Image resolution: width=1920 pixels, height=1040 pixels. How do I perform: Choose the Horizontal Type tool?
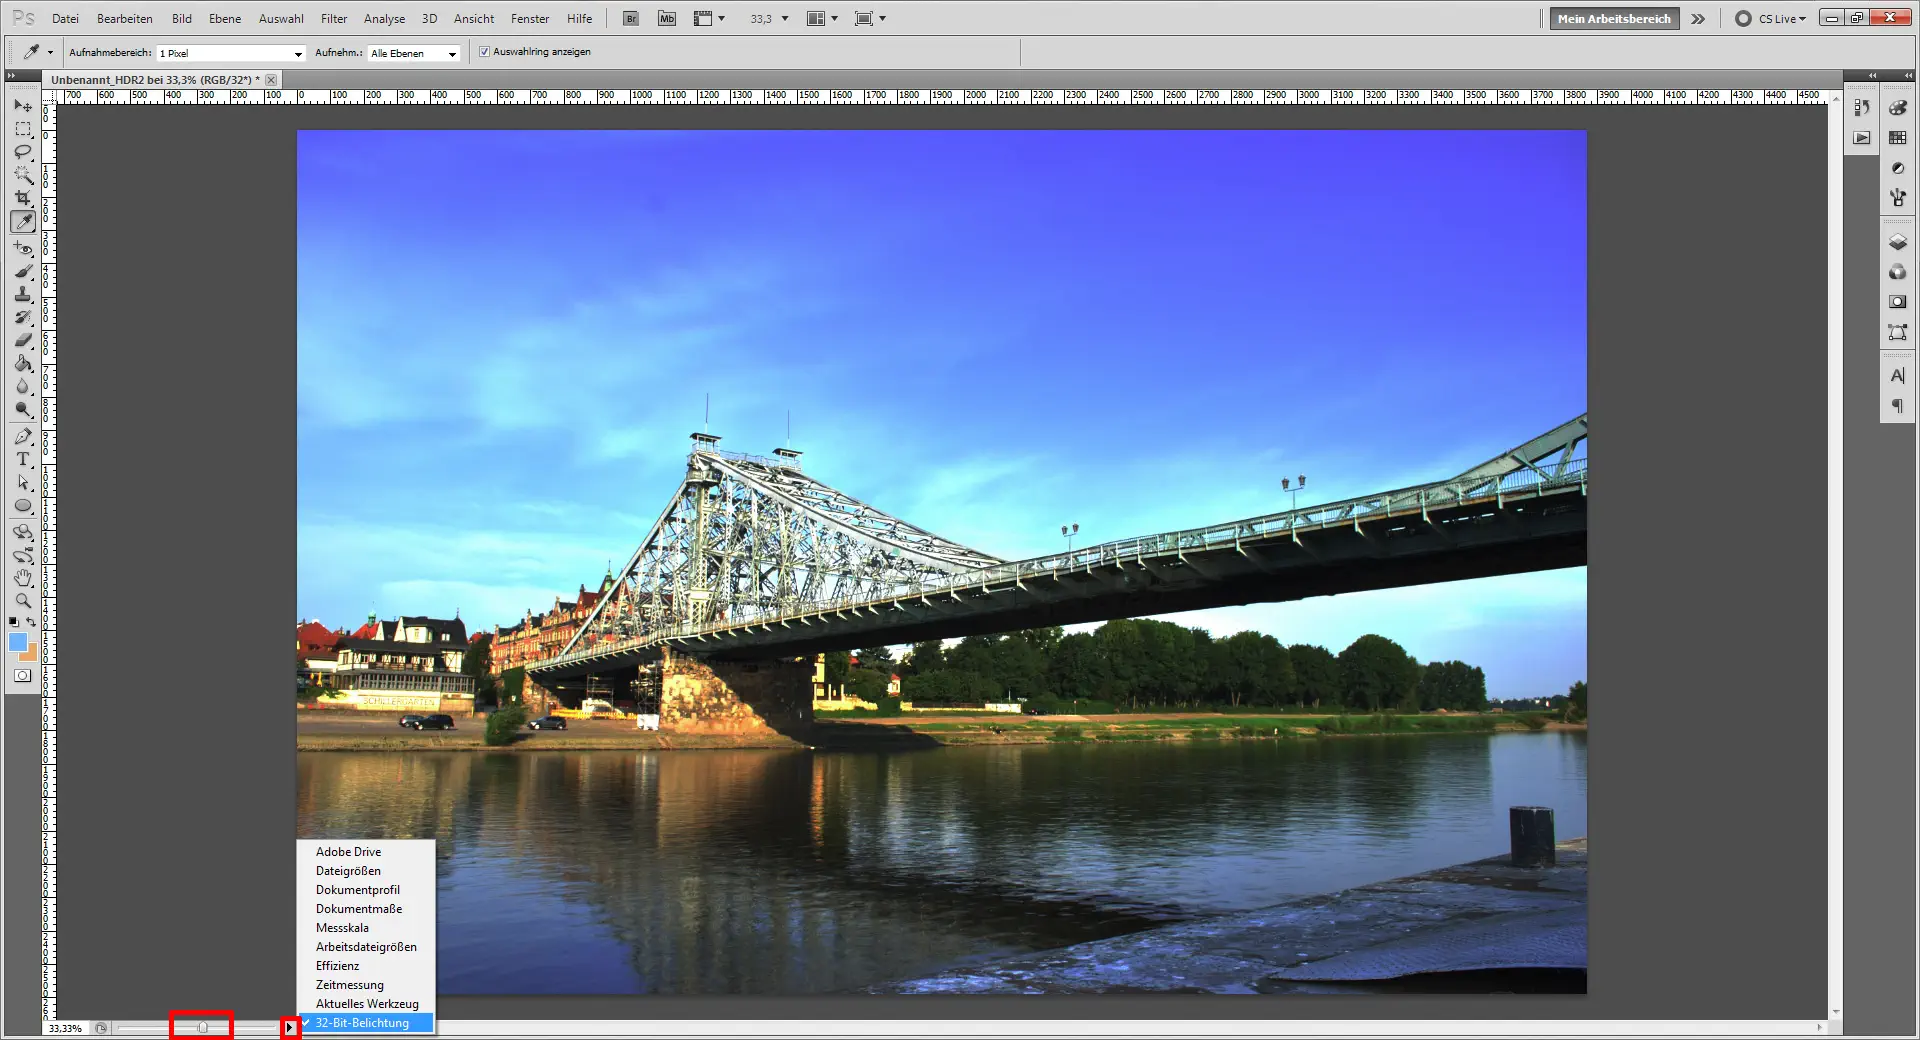[22, 460]
